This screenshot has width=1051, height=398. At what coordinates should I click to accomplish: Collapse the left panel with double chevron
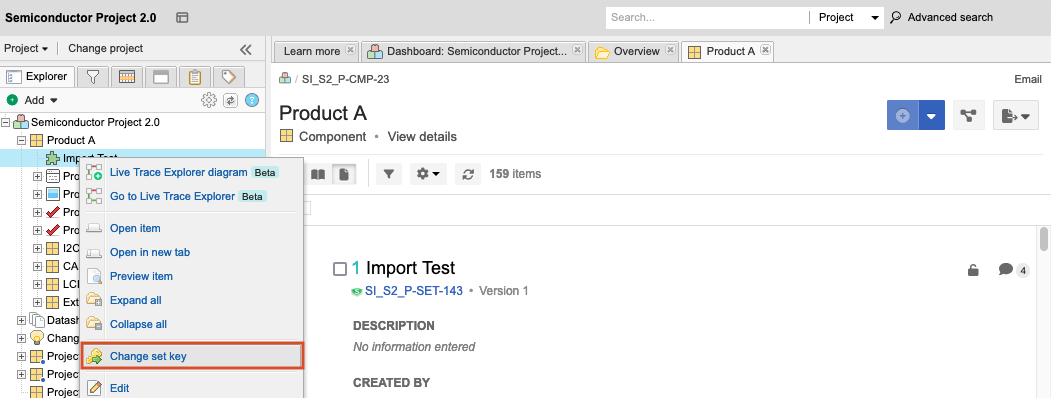coord(246,49)
